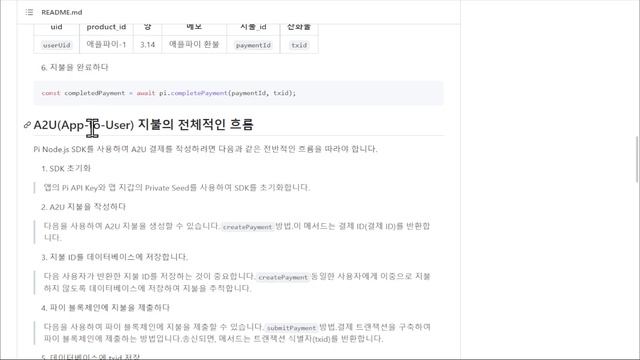Click list item '6. 지불을 완료하다'

(75, 67)
